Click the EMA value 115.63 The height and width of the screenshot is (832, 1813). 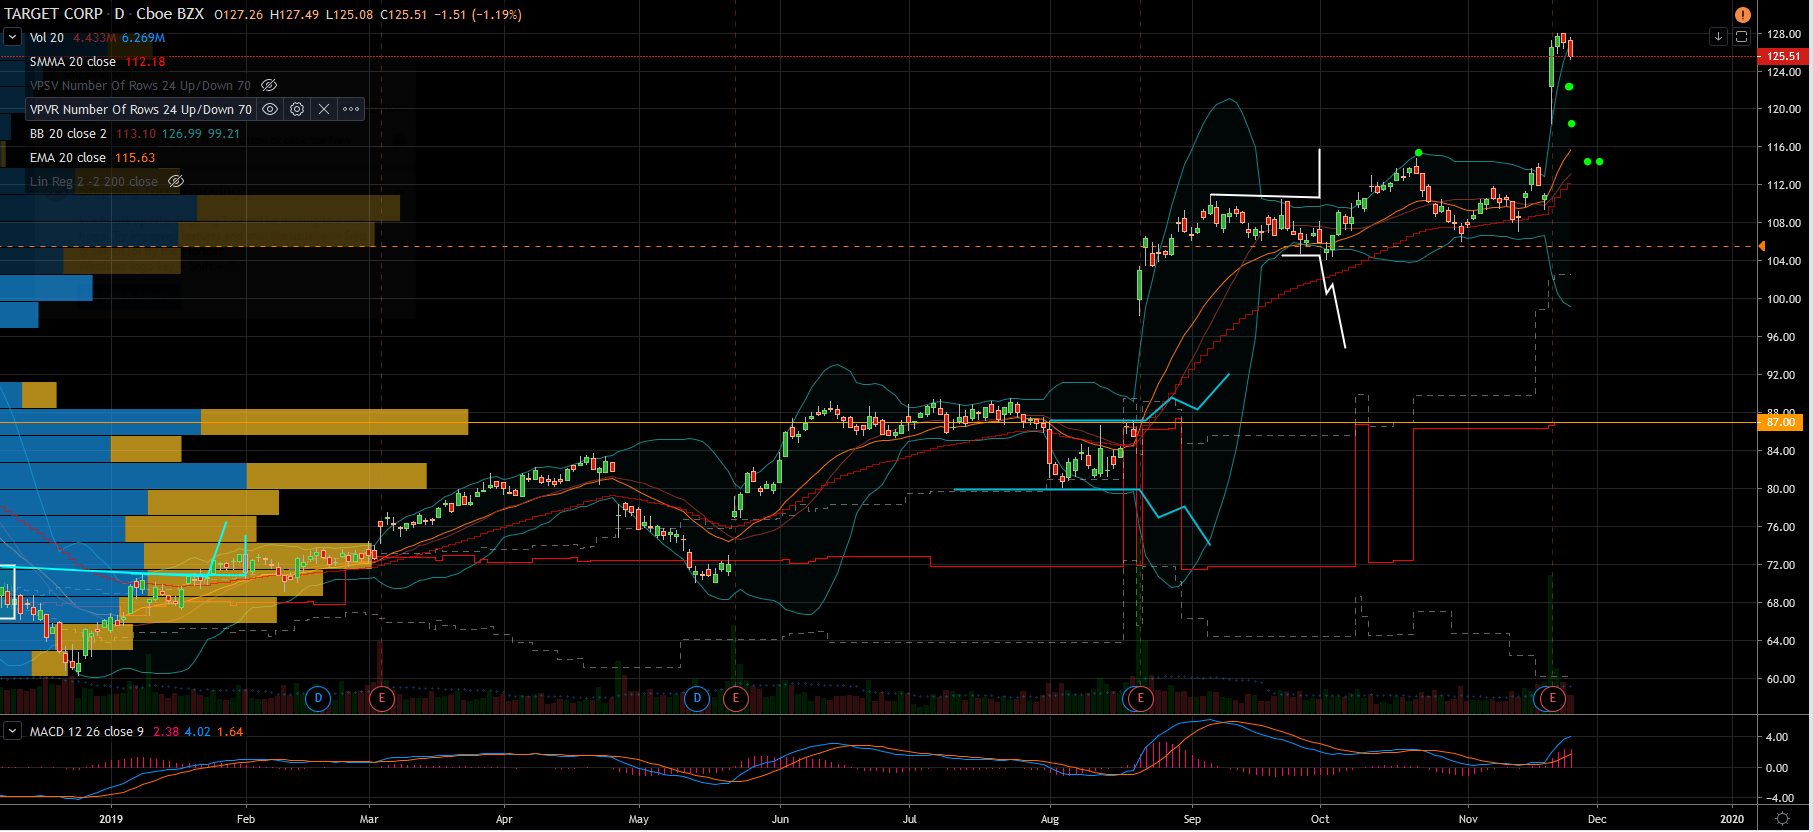pyautogui.click(x=135, y=157)
